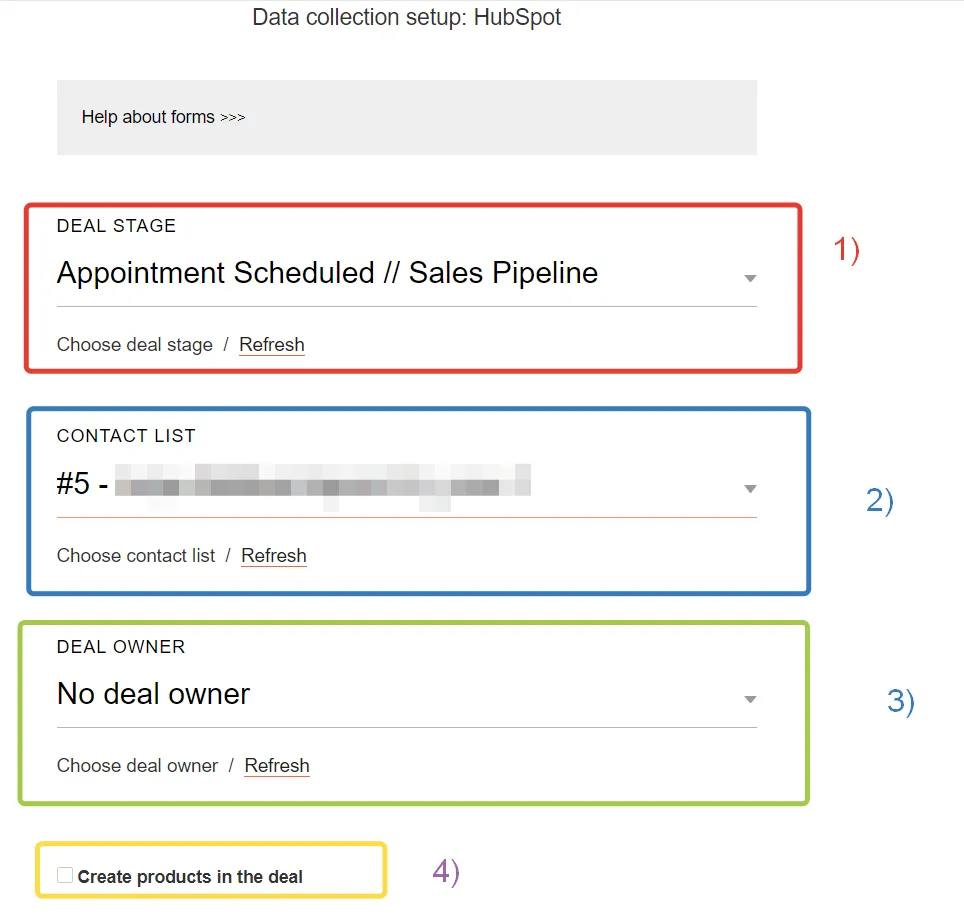Enable "Create products in the deal" checkbox
964x916 pixels.
pyautogui.click(x=65, y=876)
